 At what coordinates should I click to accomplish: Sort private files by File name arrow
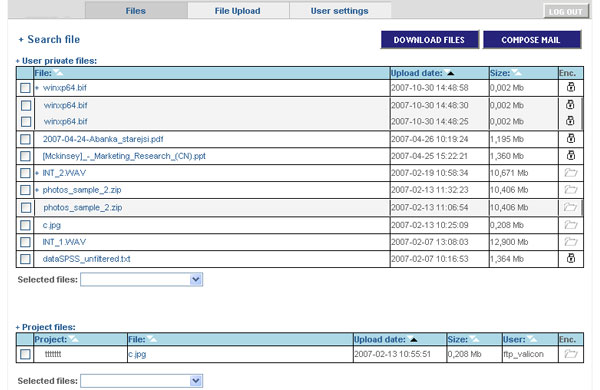58,73
